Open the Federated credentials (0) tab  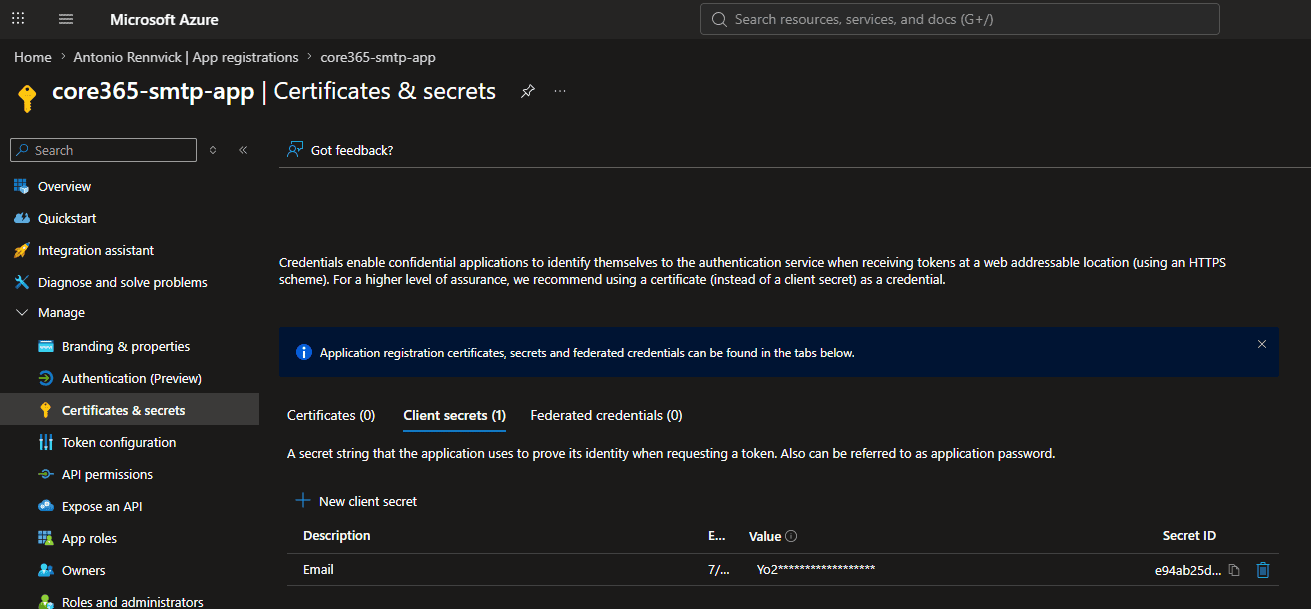point(606,415)
